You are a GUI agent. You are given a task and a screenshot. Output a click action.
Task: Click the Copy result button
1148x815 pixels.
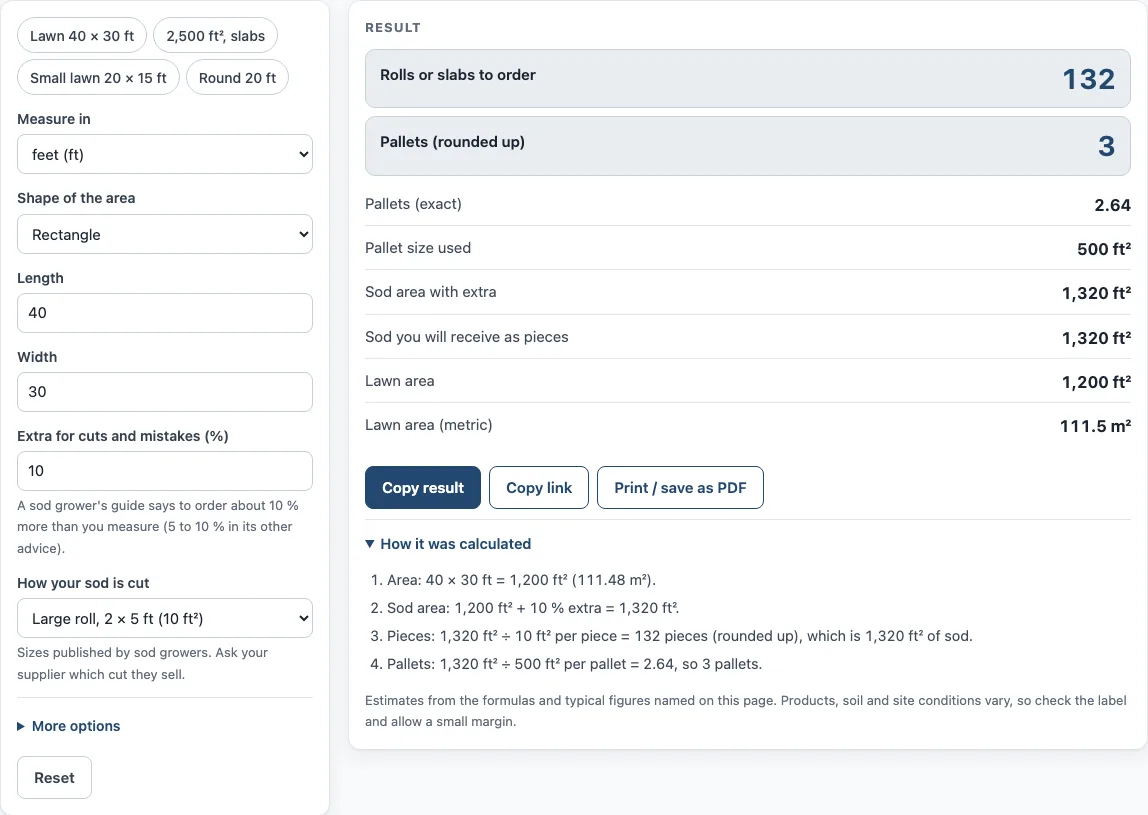click(423, 488)
